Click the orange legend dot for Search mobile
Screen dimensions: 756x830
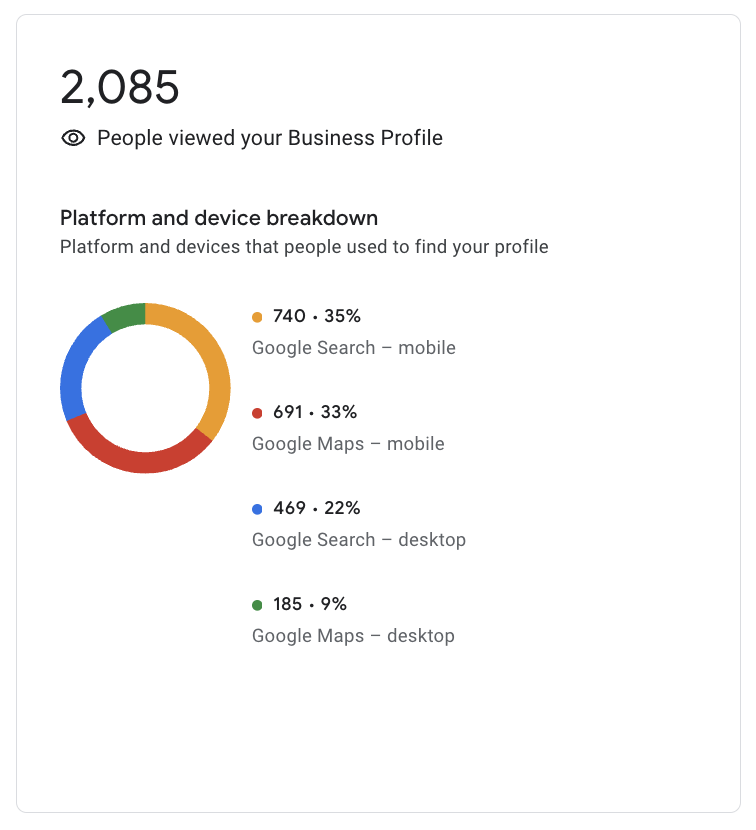tap(257, 317)
